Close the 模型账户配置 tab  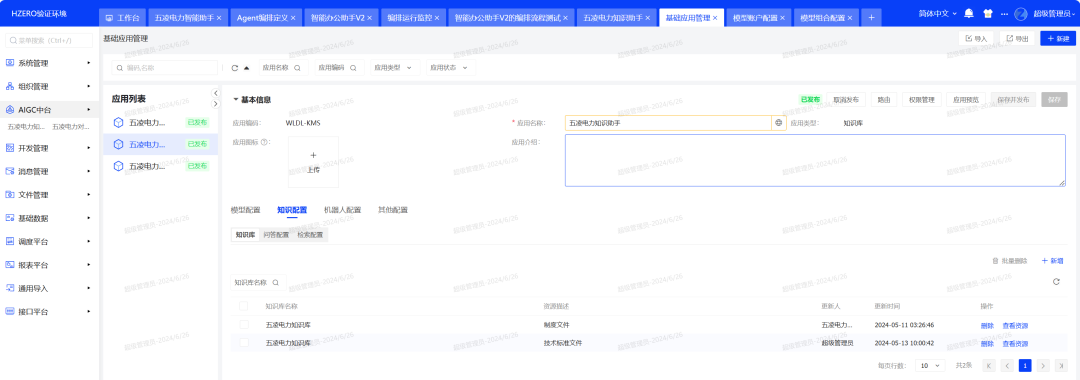783,18
